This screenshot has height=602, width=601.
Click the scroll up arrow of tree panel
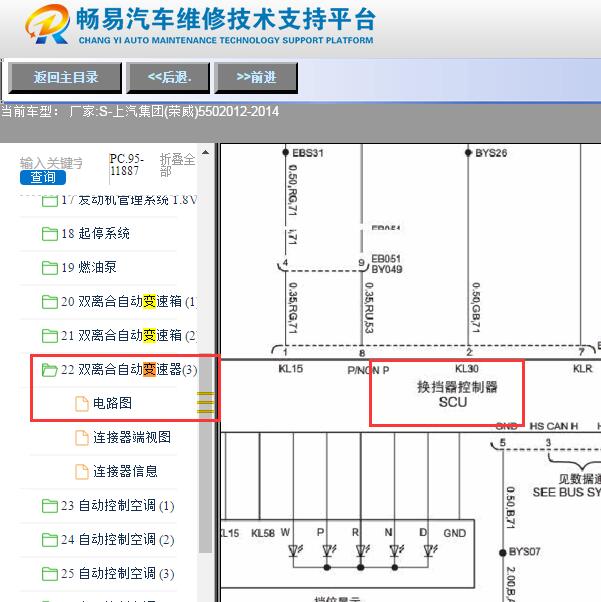tap(205, 152)
